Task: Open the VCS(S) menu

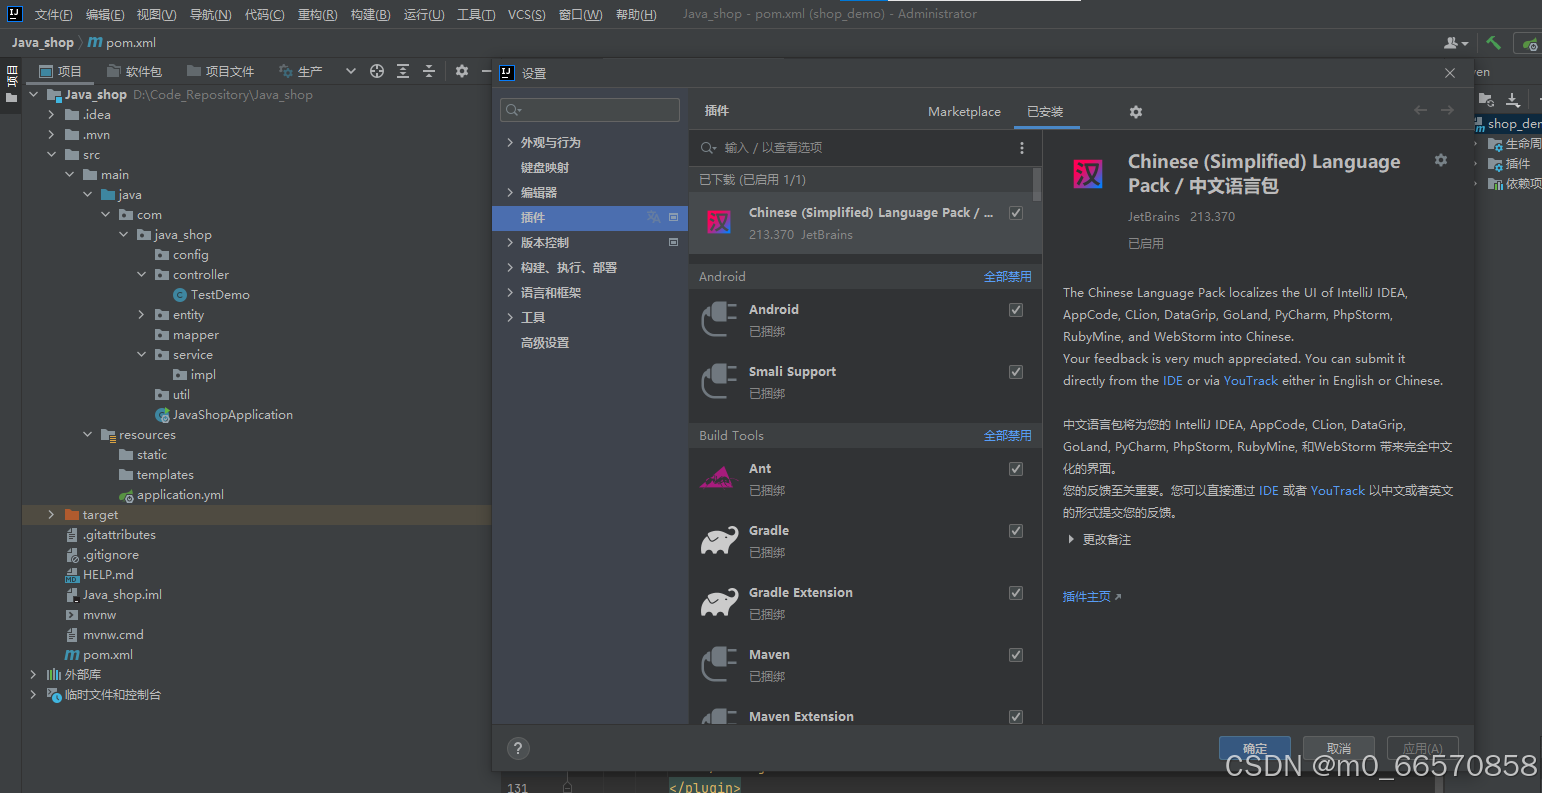Action: tap(527, 15)
